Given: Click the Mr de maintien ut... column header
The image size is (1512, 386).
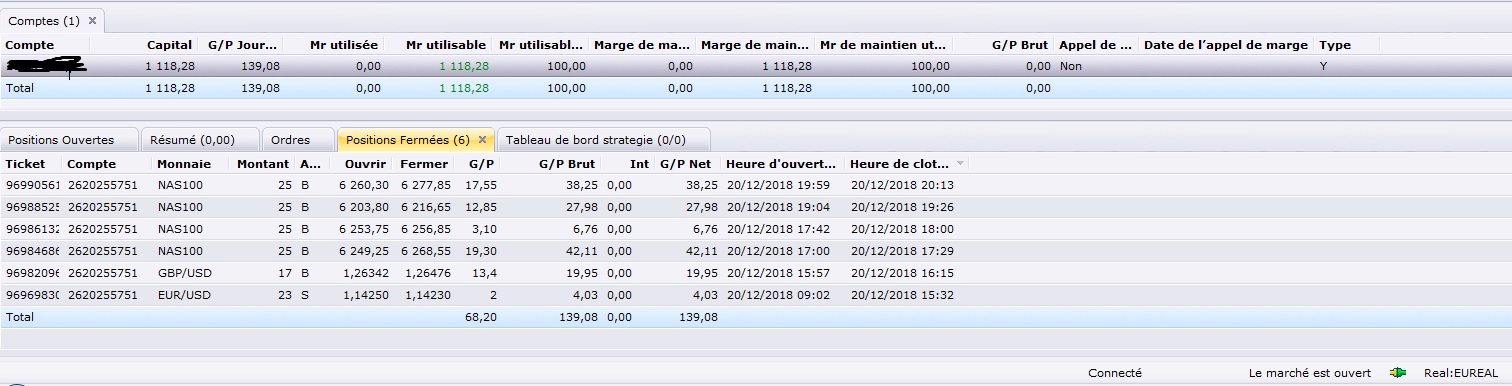Looking at the screenshot, I should click(884, 45).
